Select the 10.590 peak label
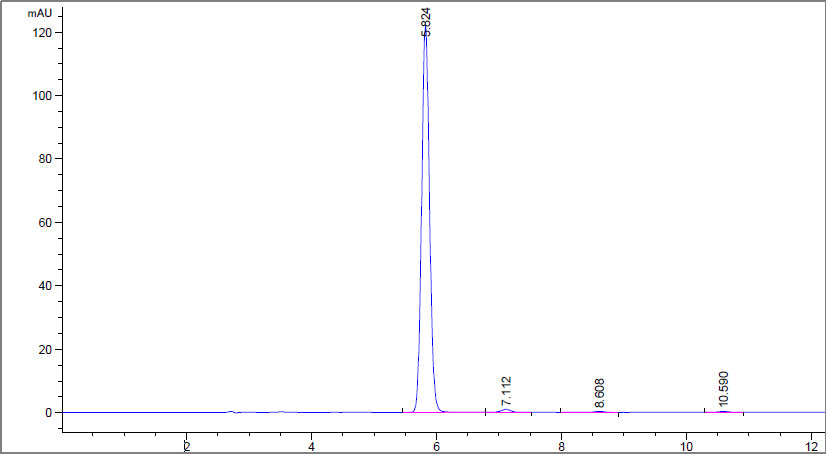The width and height of the screenshot is (826, 454). 724,387
